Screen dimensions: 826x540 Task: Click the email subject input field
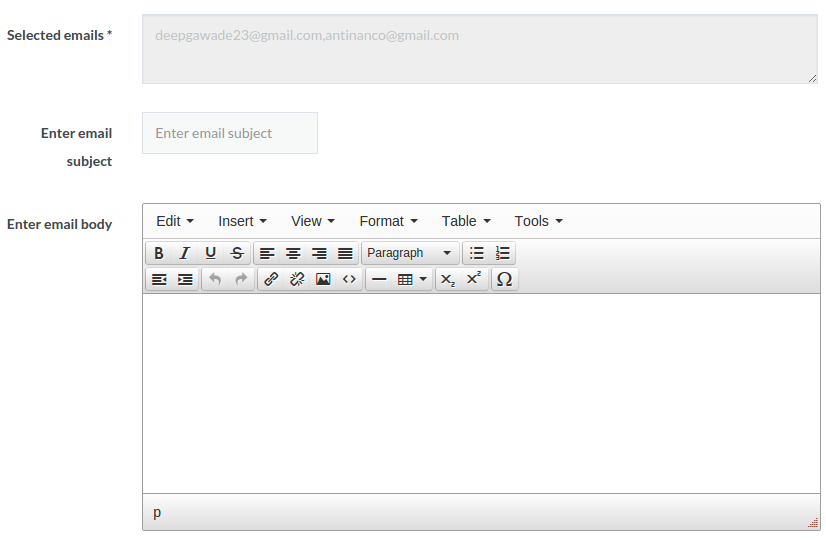click(x=230, y=133)
